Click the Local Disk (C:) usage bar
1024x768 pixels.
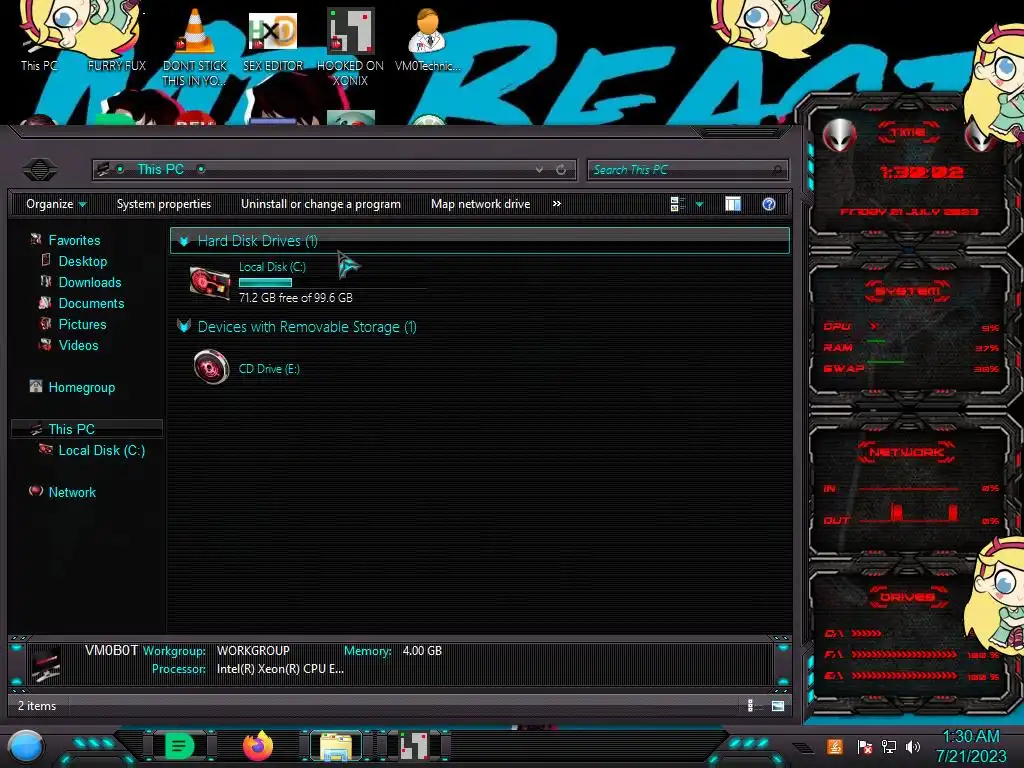pos(265,283)
